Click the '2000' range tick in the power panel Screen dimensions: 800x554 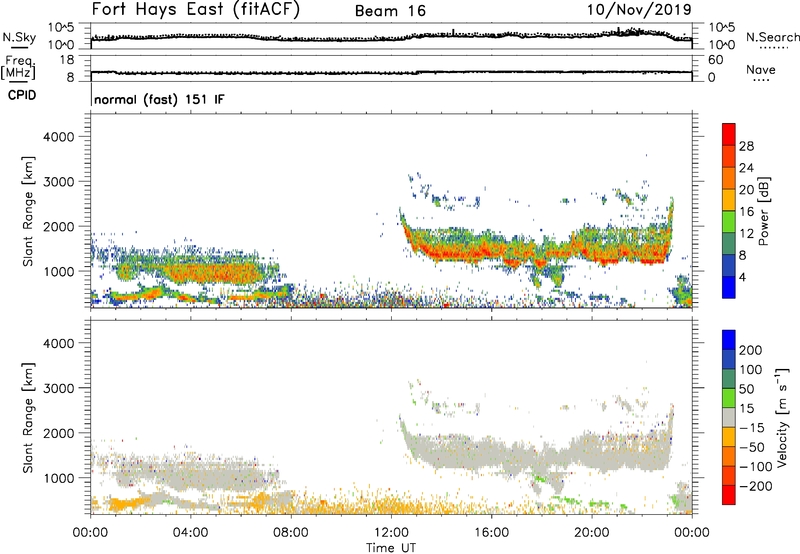58,226
